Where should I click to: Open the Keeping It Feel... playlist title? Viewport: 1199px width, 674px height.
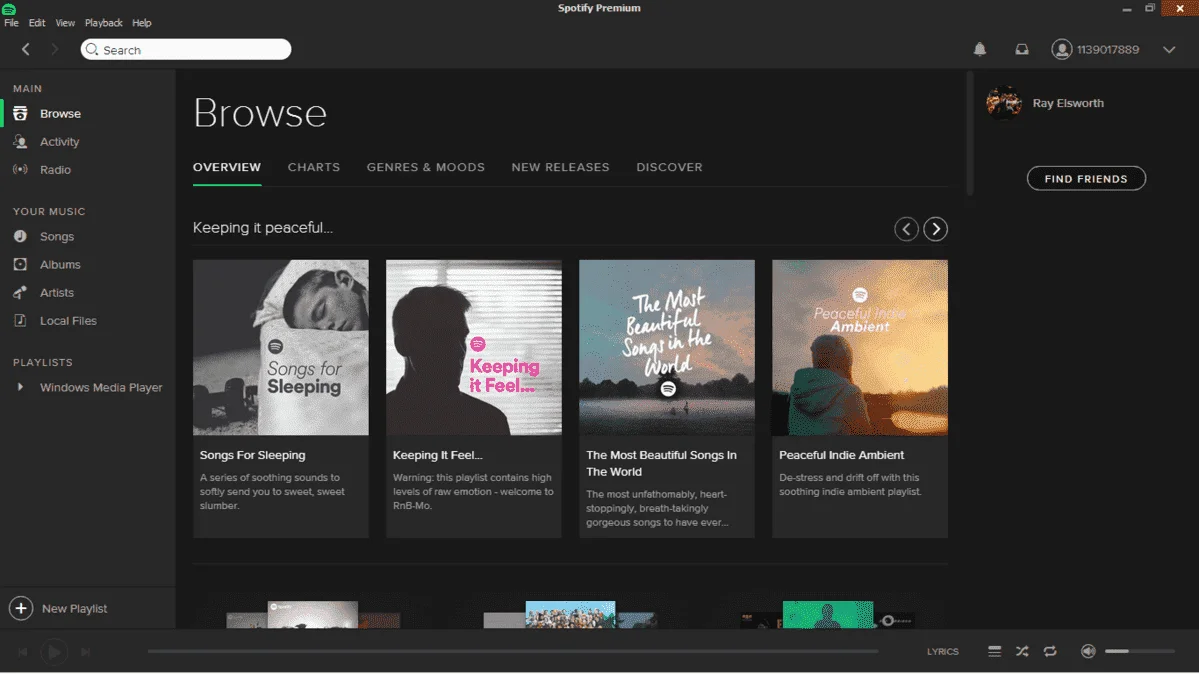pyautogui.click(x=437, y=454)
